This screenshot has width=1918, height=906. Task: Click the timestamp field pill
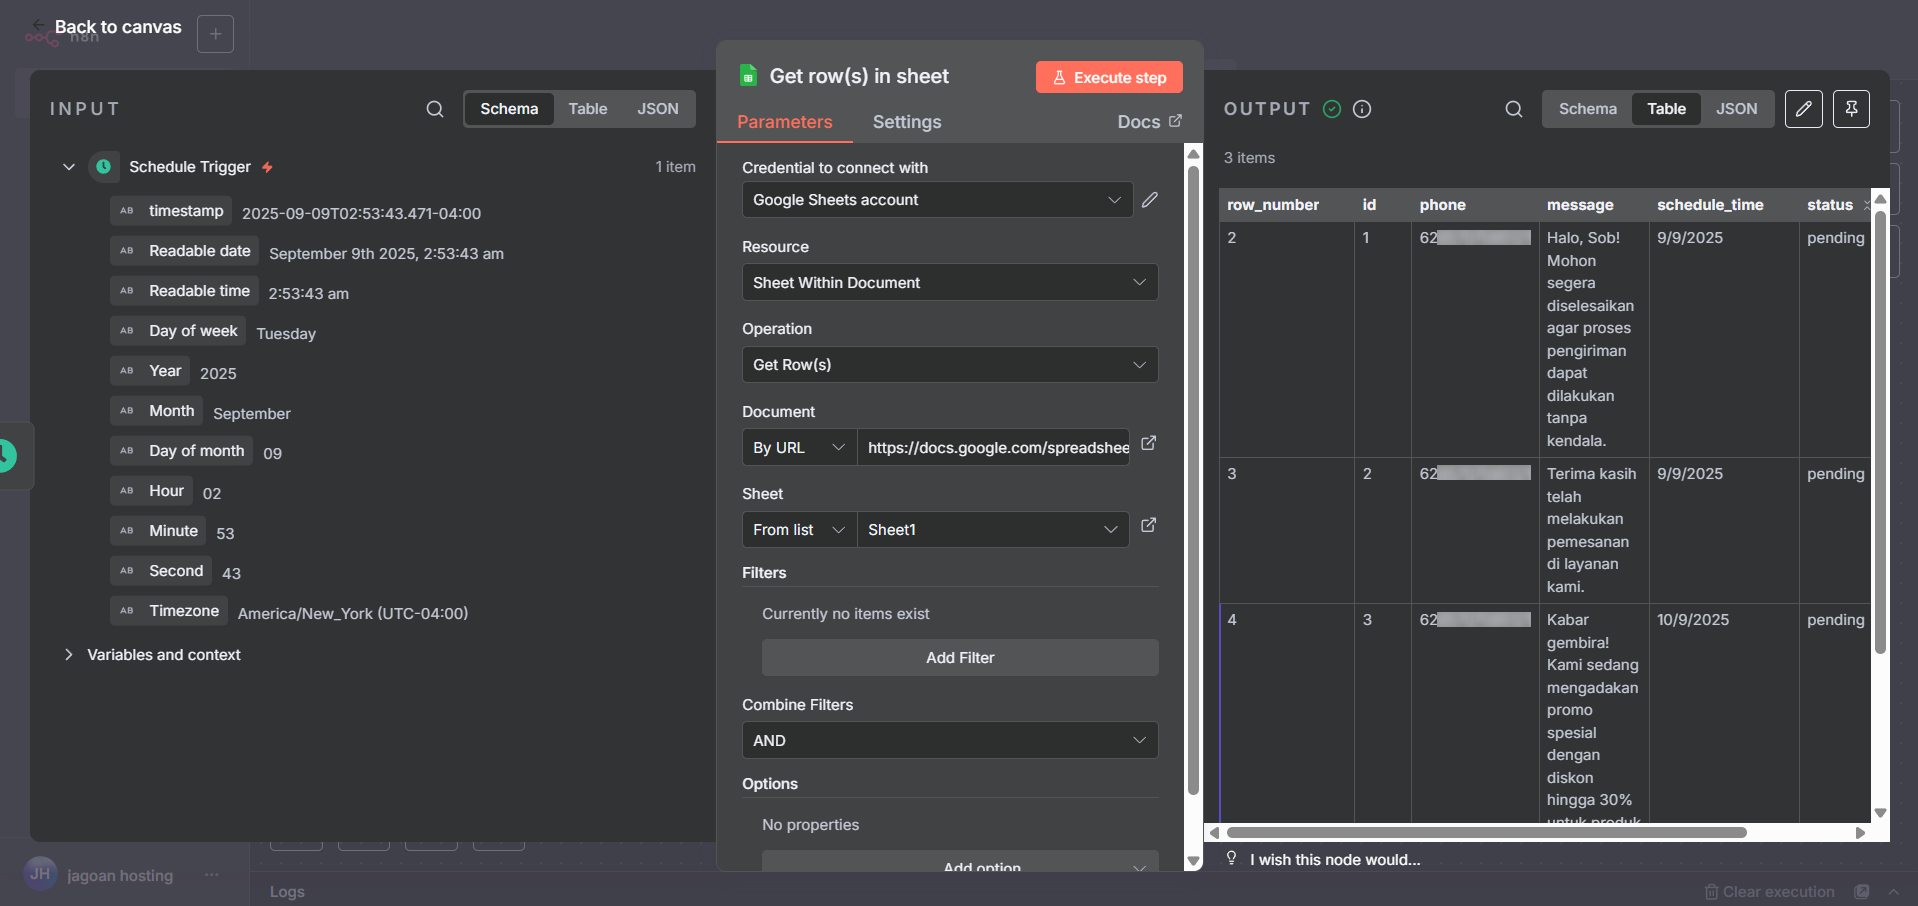click(x=171, y=211)
